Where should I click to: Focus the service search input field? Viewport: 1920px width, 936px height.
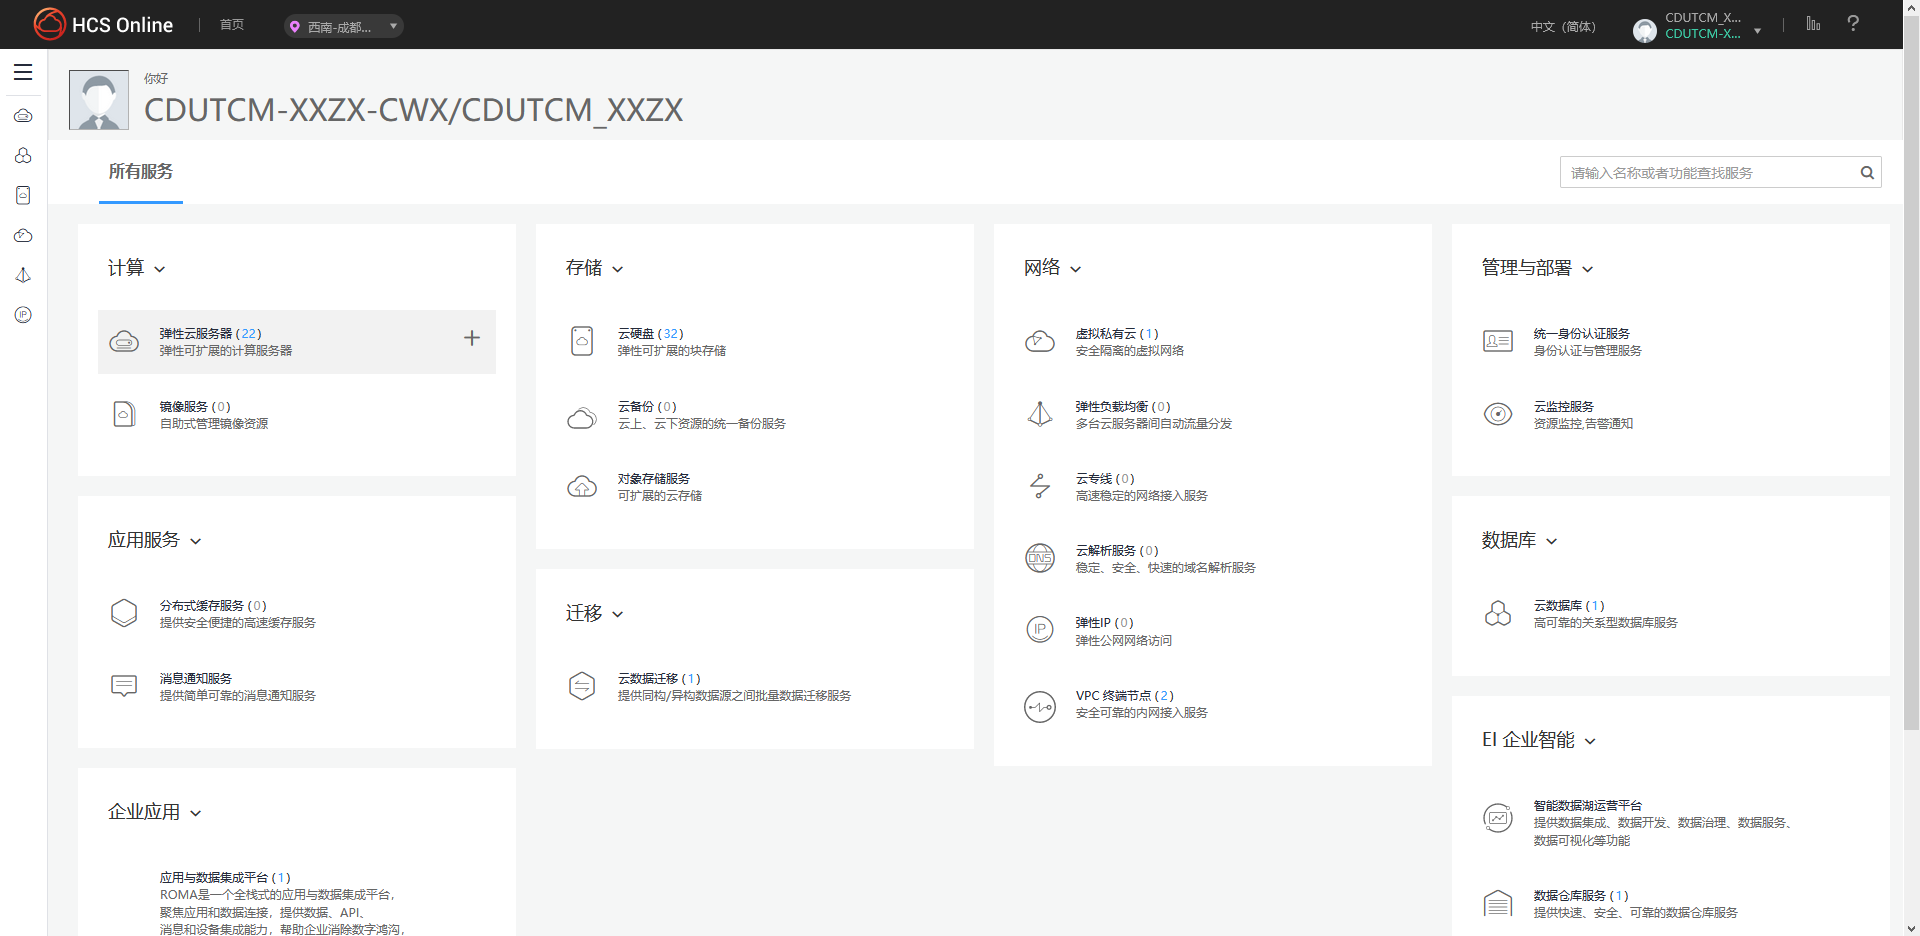[x=1707, y=173]
